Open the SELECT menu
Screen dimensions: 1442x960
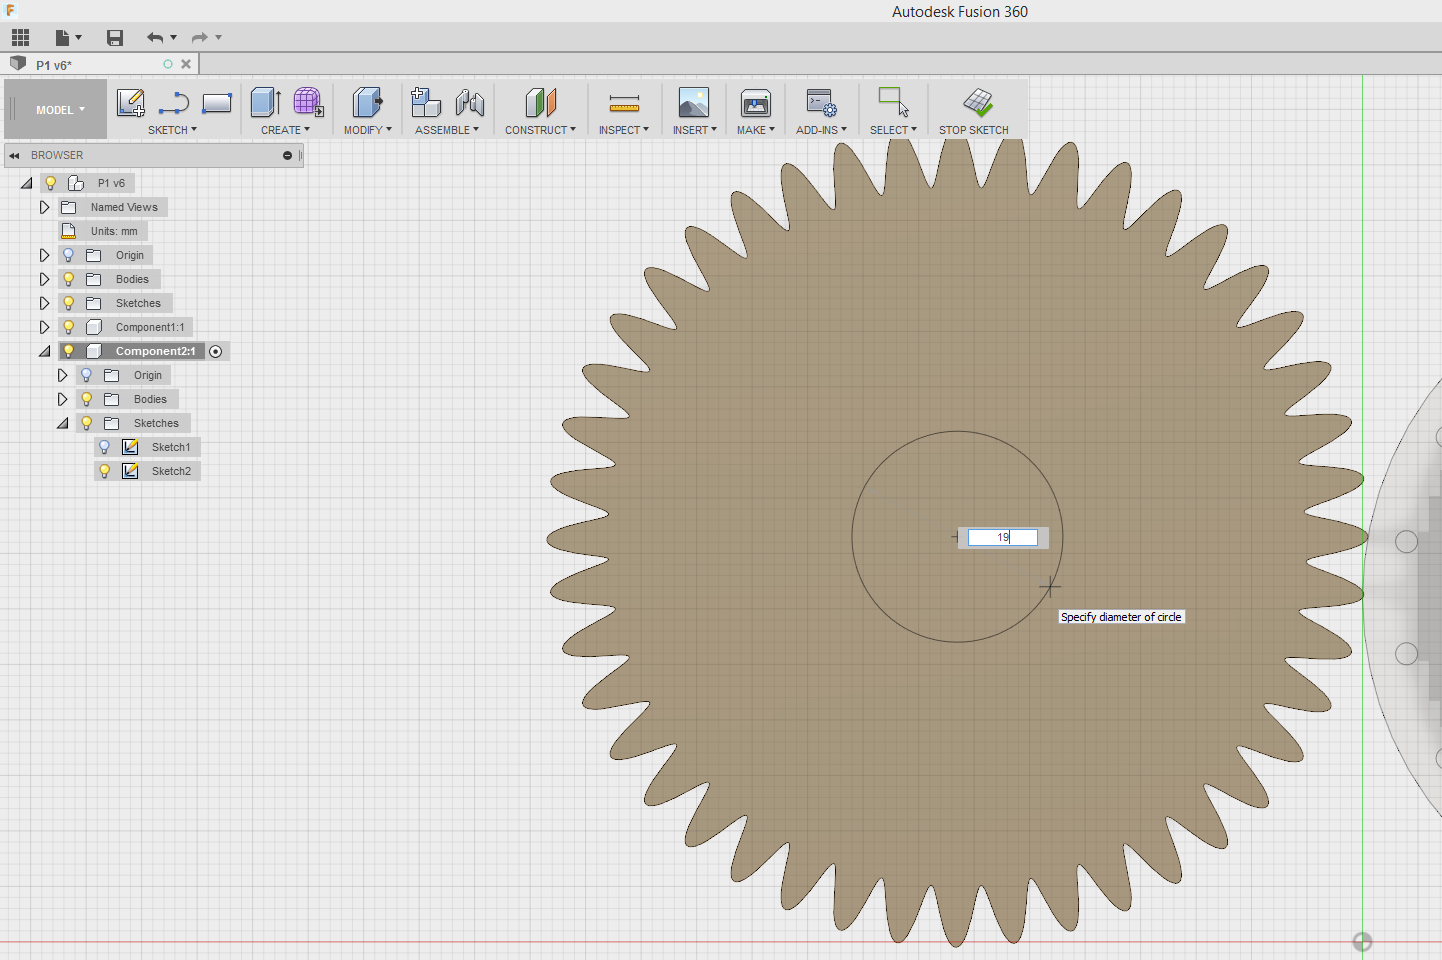(x=893, y=130)
